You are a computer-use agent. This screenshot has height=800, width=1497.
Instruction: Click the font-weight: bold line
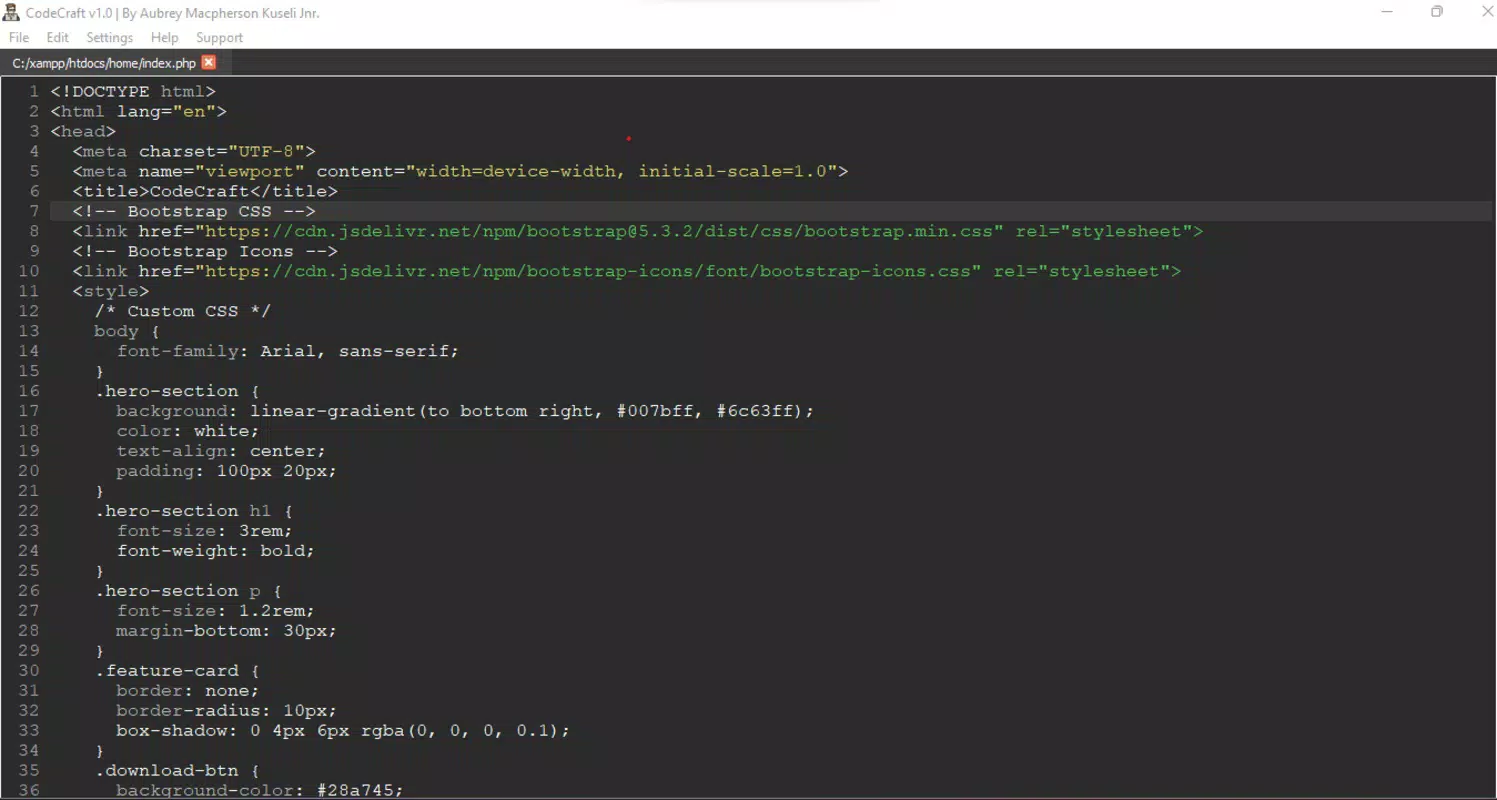click(216, 551)
